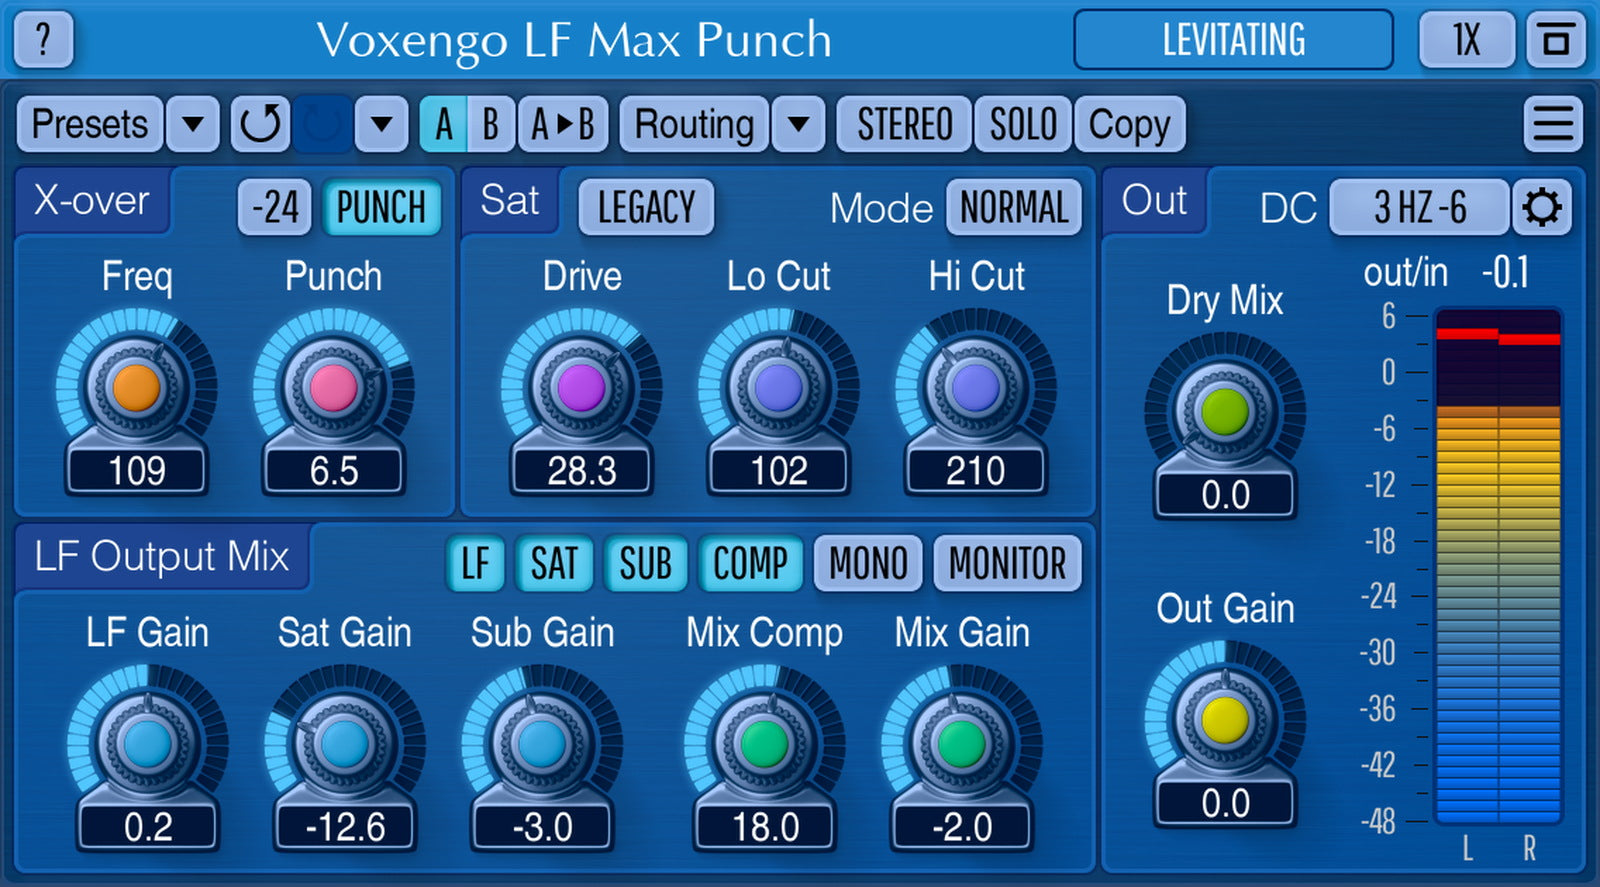This screenshot has width=1600, height=887.
Task: Open the Routing selector
Action: (695, 124)
